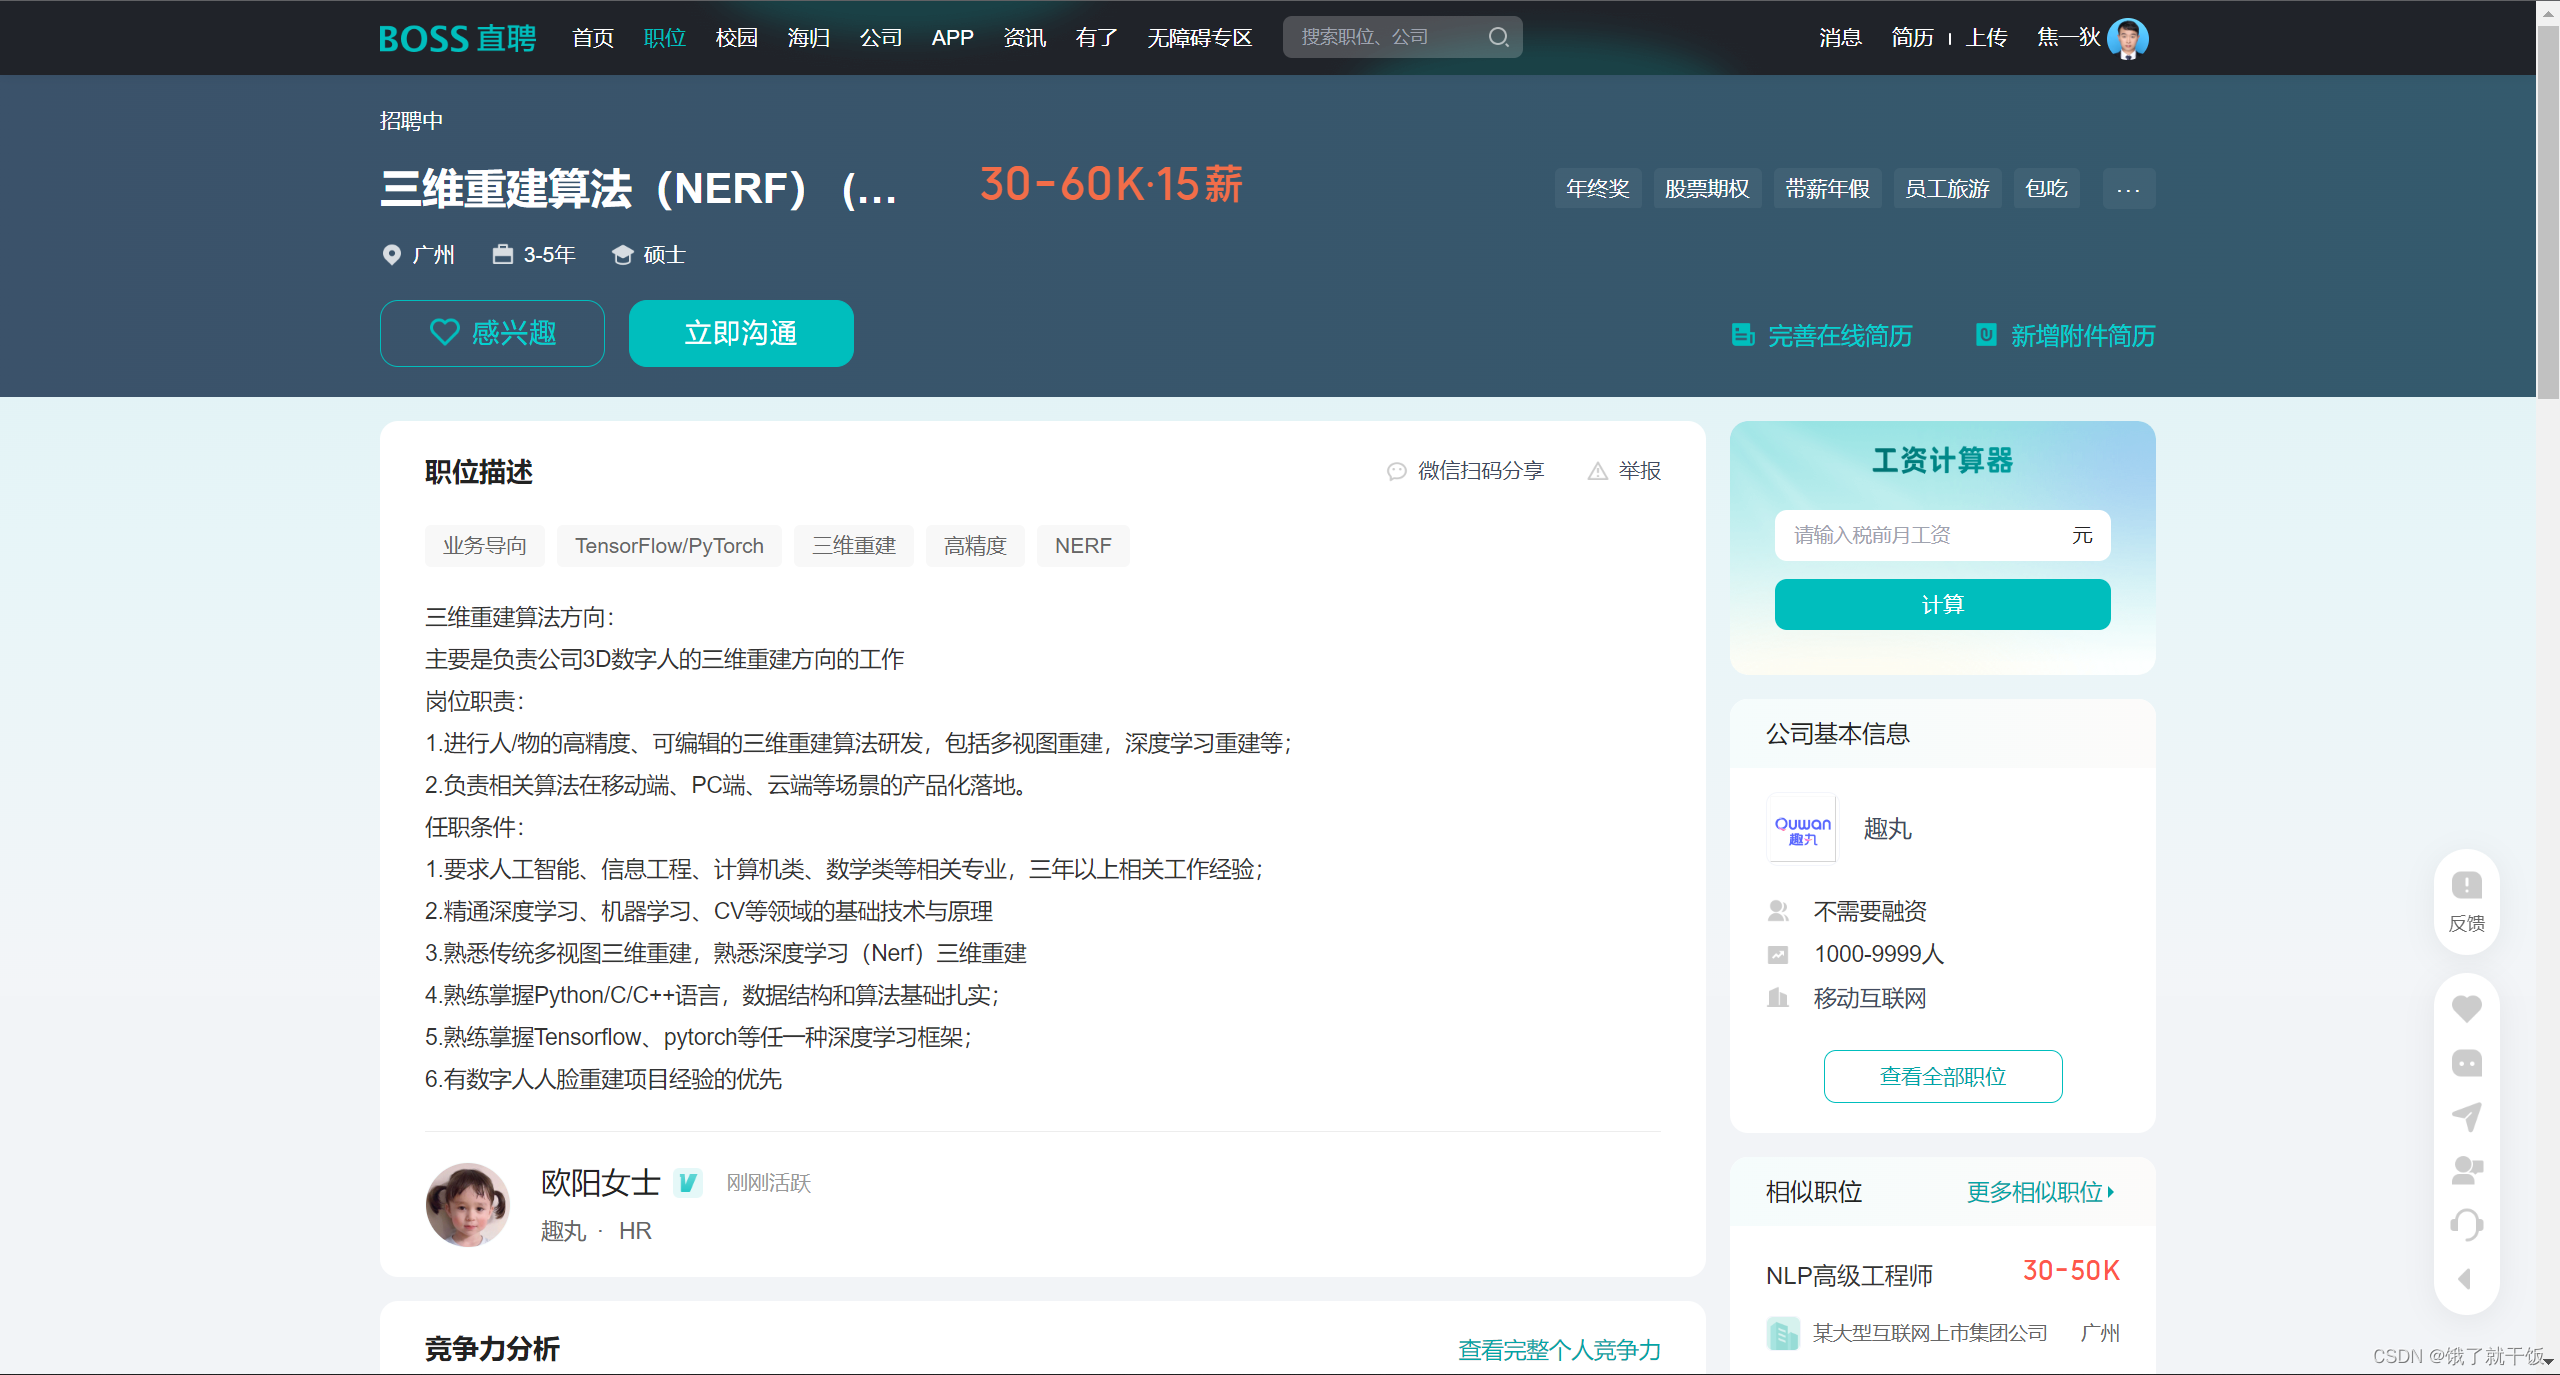Click the heart icon in right sidebar
2560x1375 pixels.
point(2466,1008)
